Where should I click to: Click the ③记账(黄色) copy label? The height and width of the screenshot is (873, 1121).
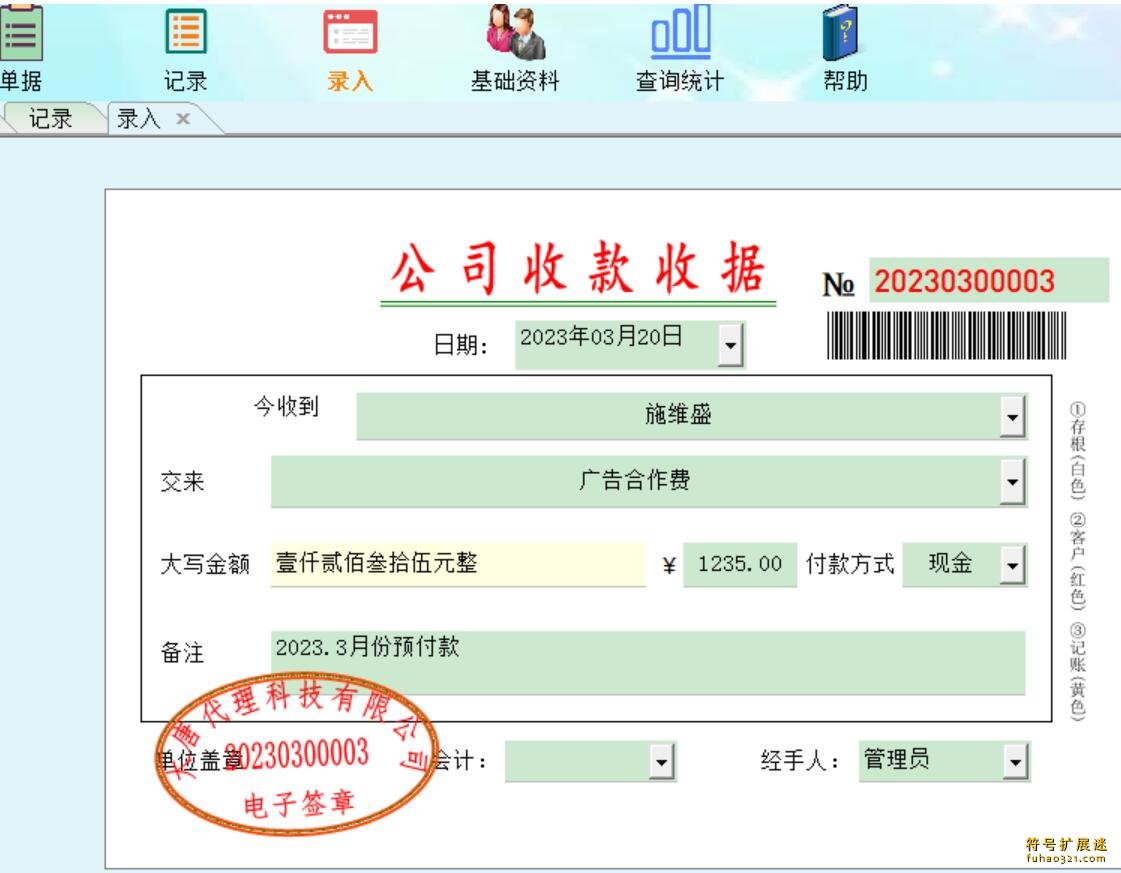[1077, 671]
